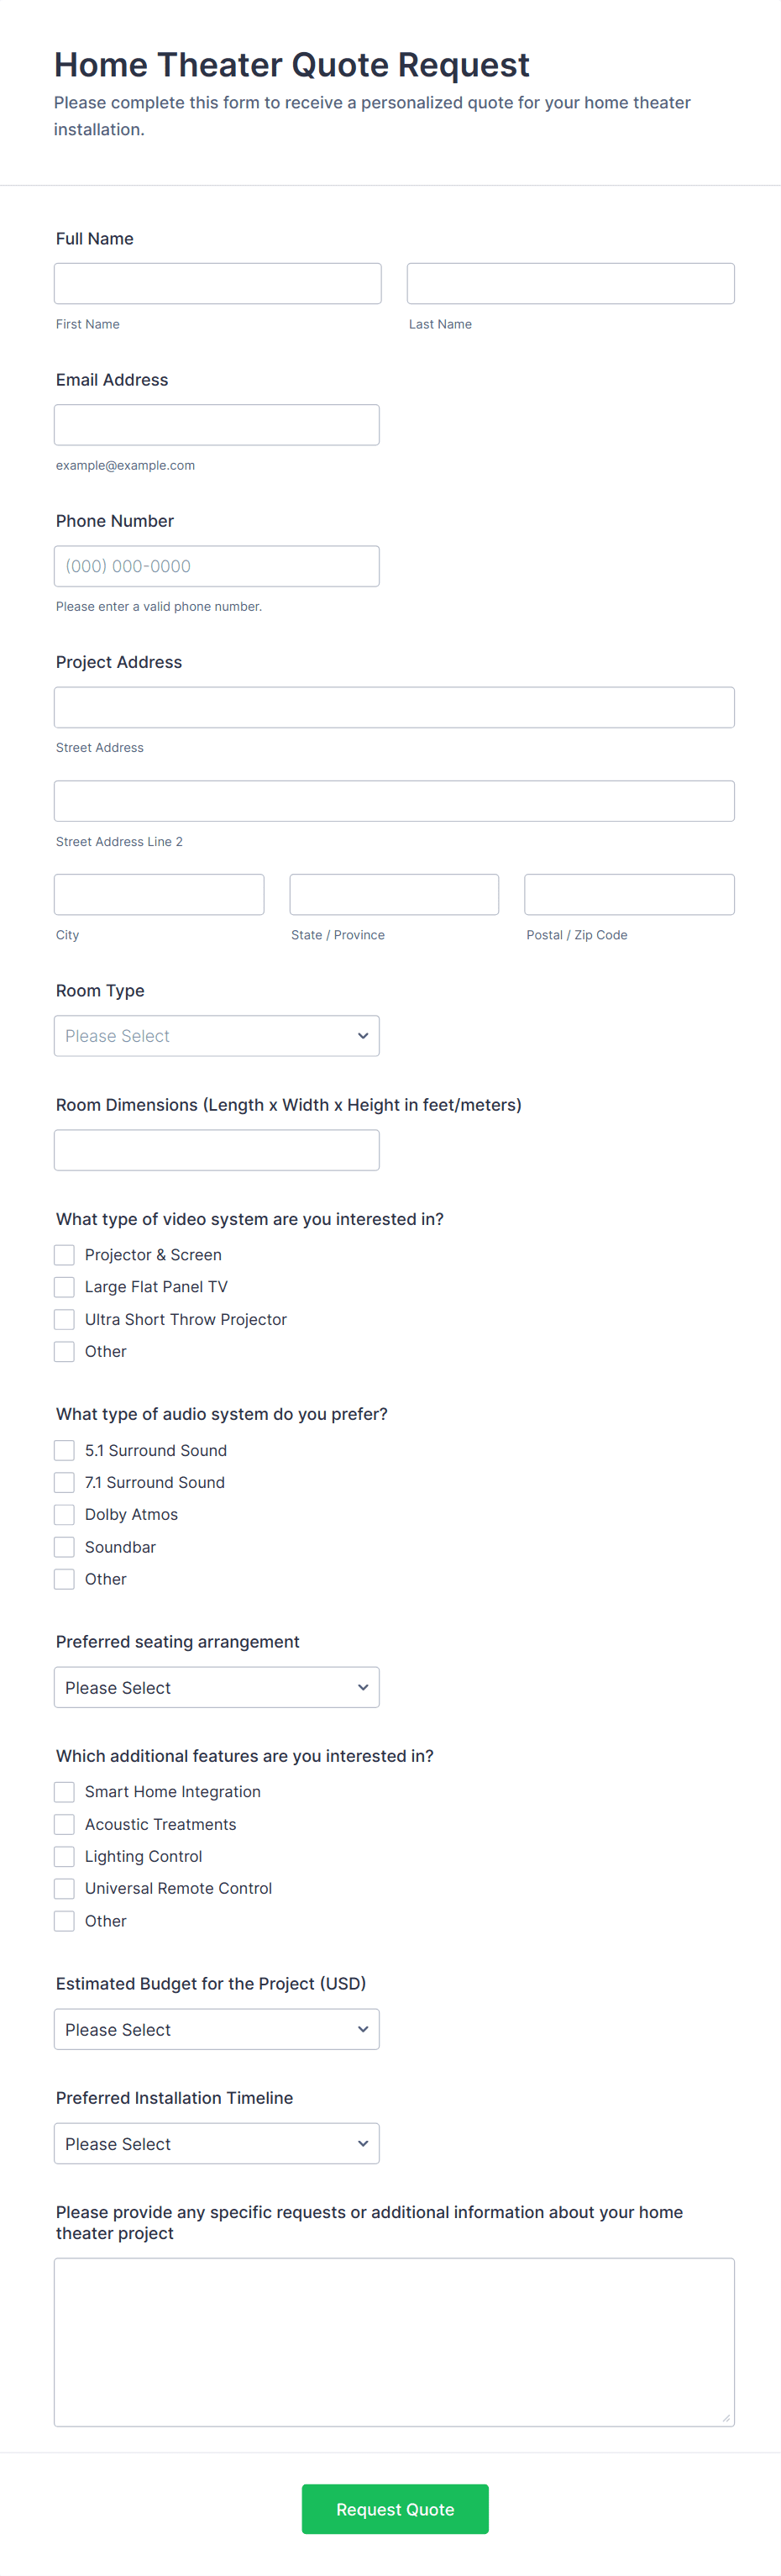Focus the Email Address input
The image size is (781, 2576).
(x=216, y=425)
